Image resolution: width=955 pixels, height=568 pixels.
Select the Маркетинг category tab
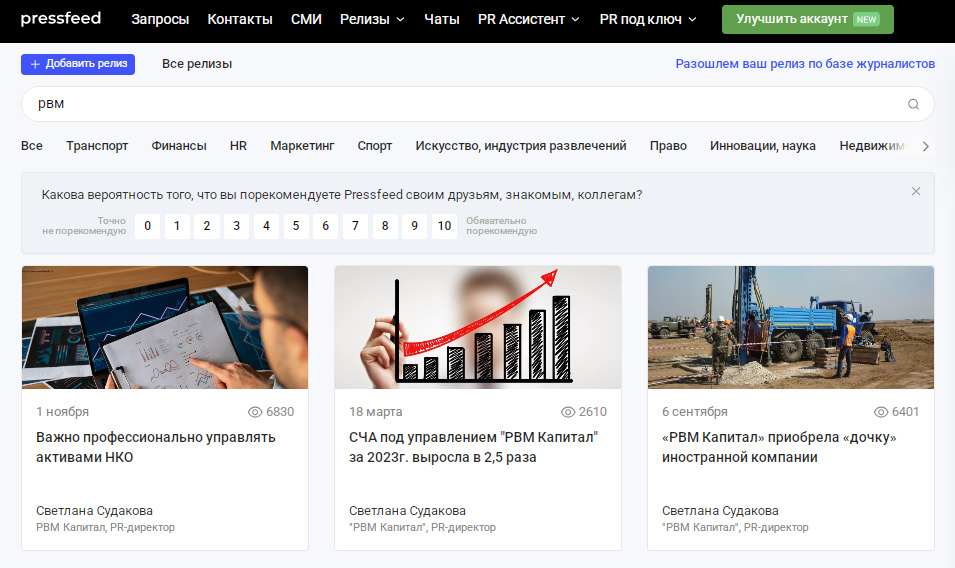click(x=302, y=146)
